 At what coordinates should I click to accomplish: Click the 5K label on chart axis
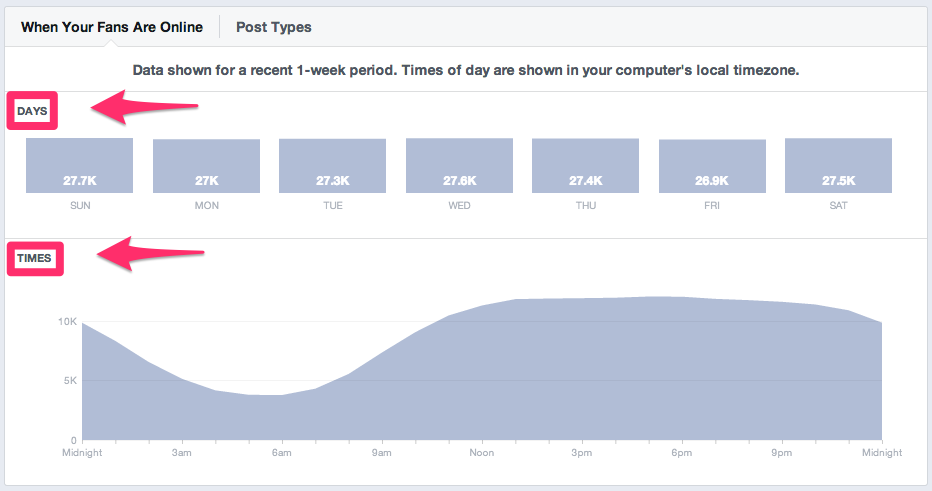(69, 381)
